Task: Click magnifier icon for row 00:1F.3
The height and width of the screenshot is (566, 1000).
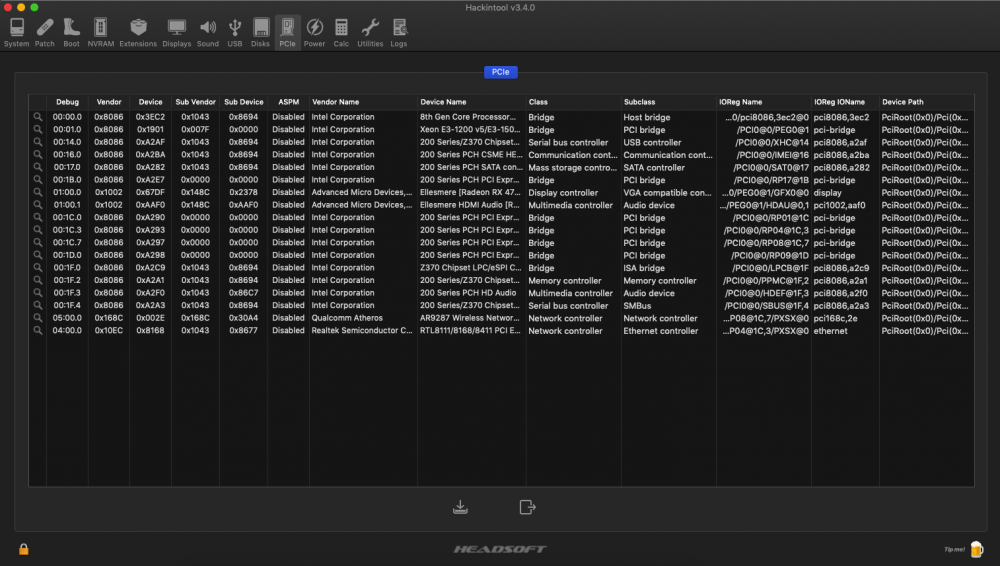Action: (x=38, y=293)
